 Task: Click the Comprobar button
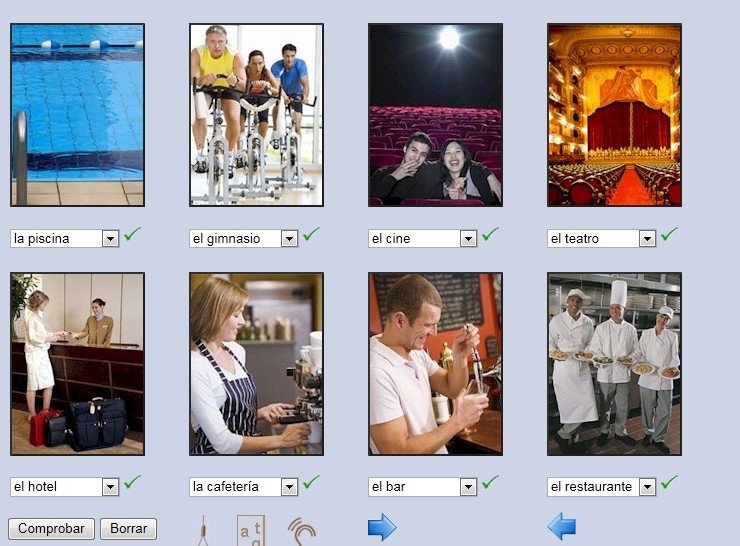(x=51, y=528)
